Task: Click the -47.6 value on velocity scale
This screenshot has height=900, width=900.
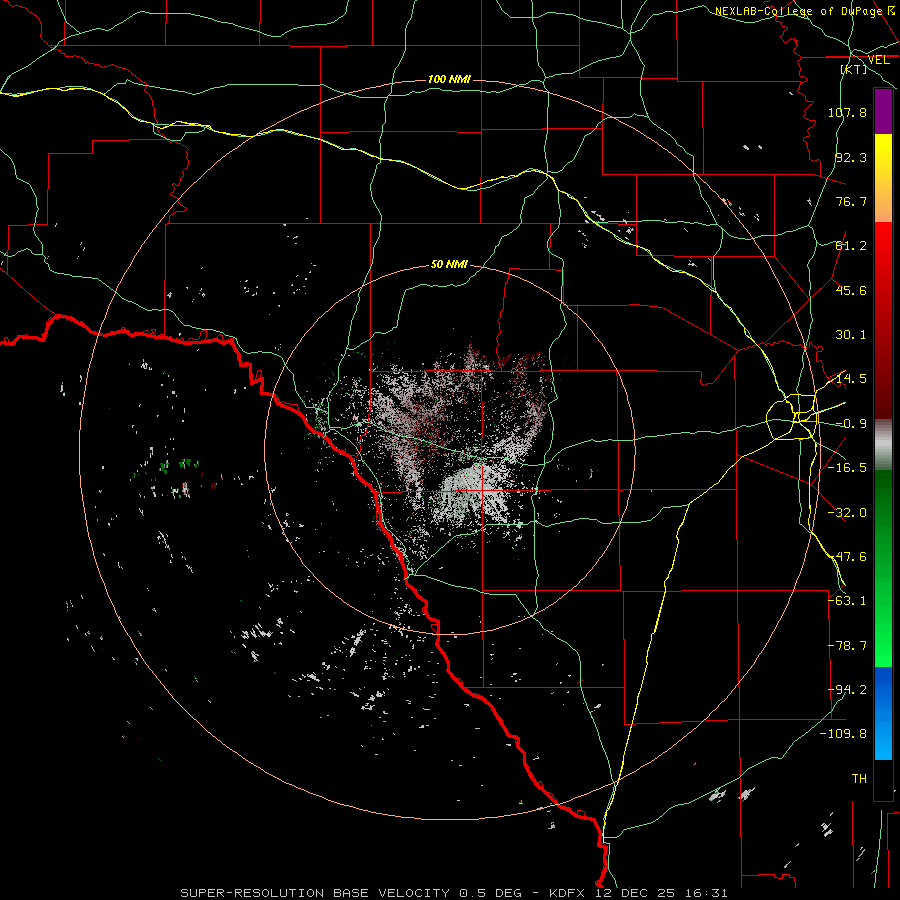Action: click(847, 557)
